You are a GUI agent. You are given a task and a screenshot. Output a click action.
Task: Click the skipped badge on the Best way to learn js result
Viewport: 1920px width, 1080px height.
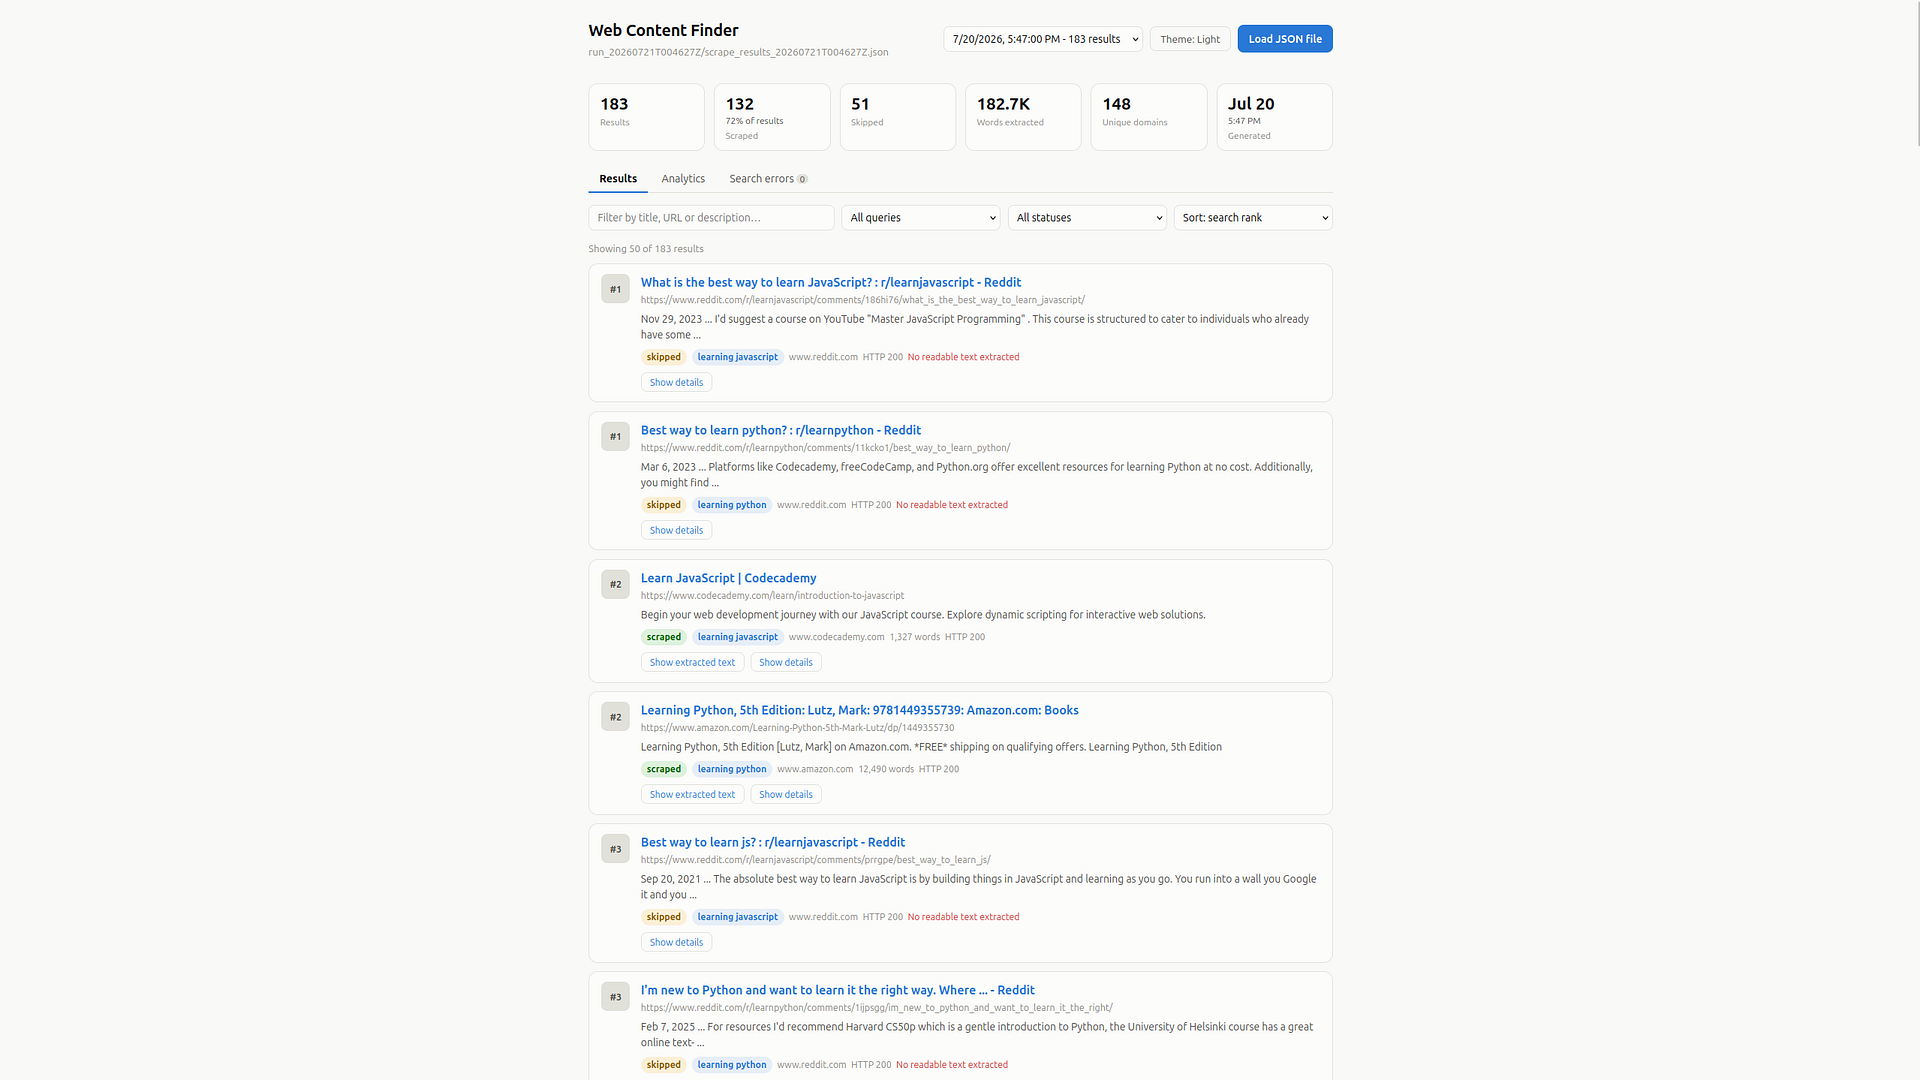[x=663, y=917]
